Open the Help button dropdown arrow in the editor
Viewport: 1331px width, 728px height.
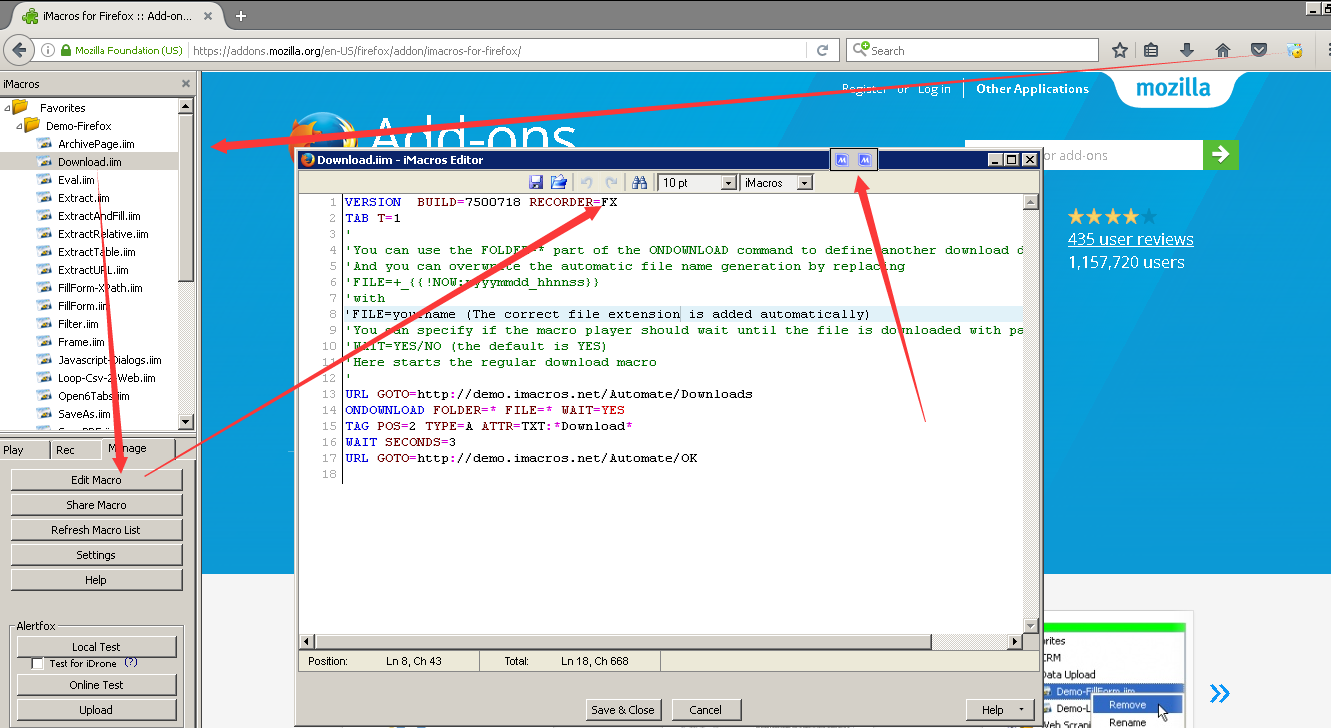point(1021,710)
